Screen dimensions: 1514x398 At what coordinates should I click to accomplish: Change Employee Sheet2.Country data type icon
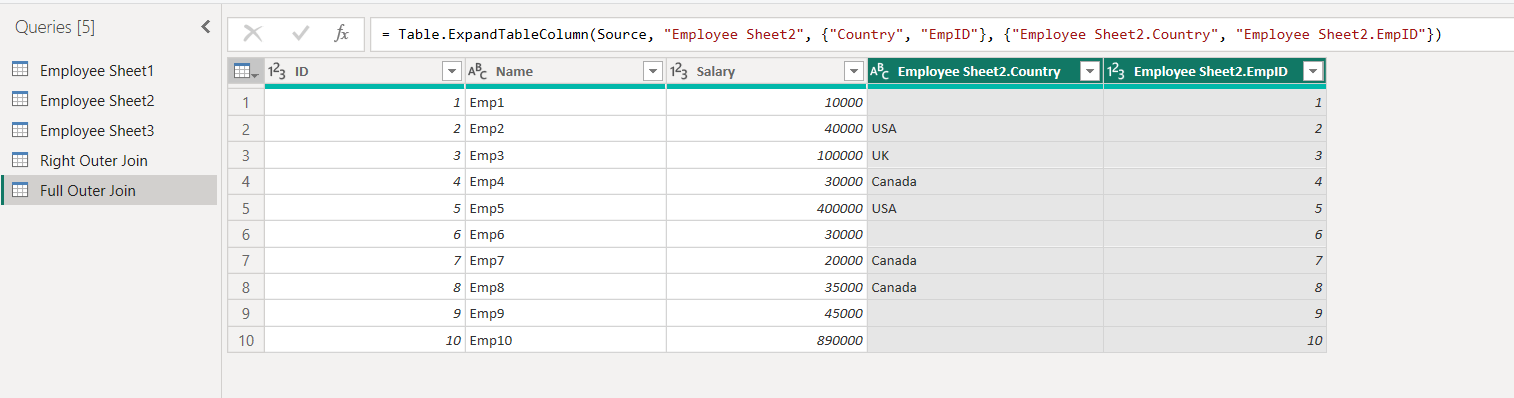[x=880, y=71]
